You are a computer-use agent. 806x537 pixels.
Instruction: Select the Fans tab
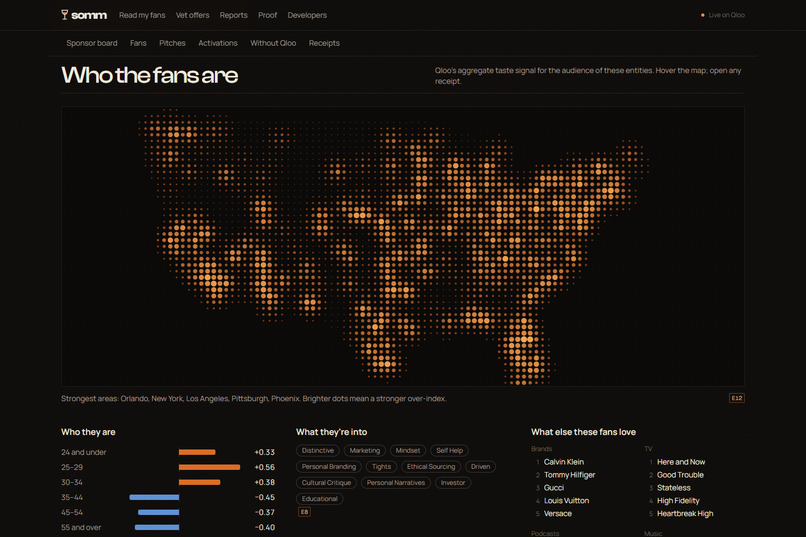138,43
